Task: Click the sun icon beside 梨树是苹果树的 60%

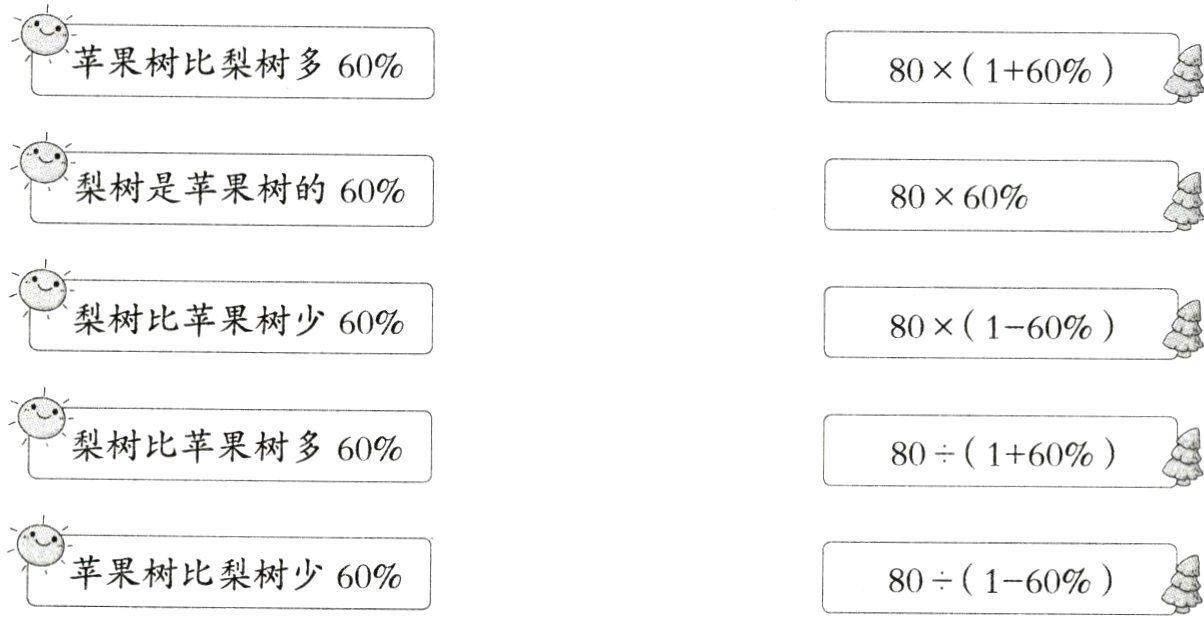Action: pyautogui.click(x=42, y=161)
